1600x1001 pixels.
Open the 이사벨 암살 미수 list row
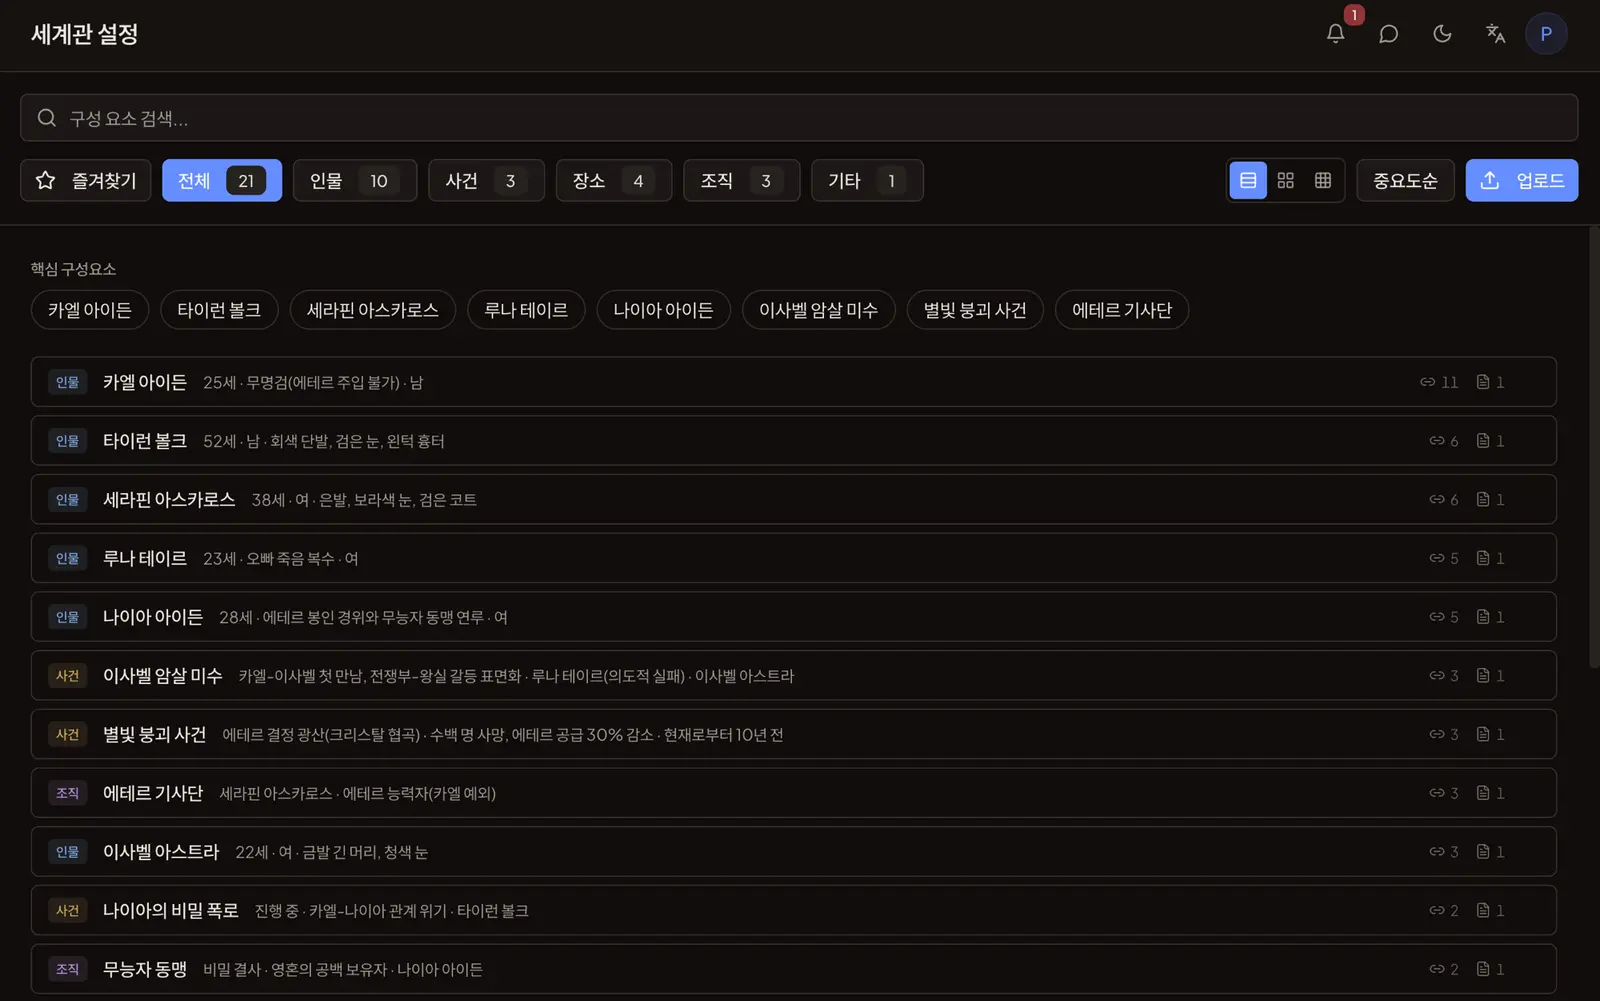[794, 676]
